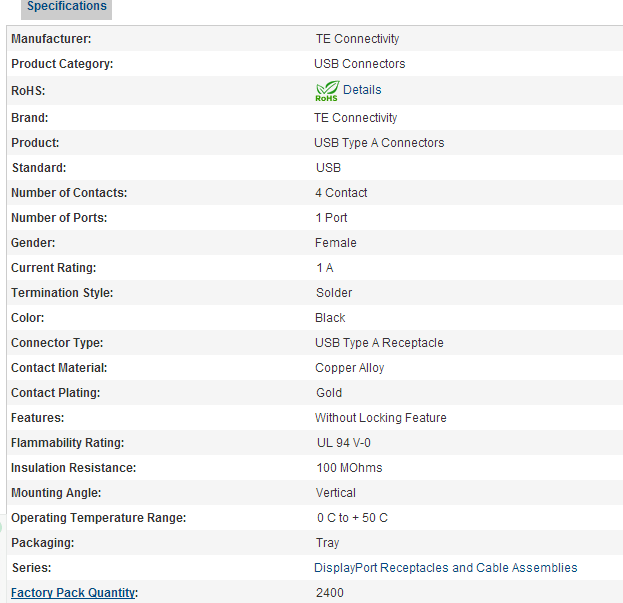Click the Connector Type: label
Screen dimensions: 623x603
pos(57,343)
